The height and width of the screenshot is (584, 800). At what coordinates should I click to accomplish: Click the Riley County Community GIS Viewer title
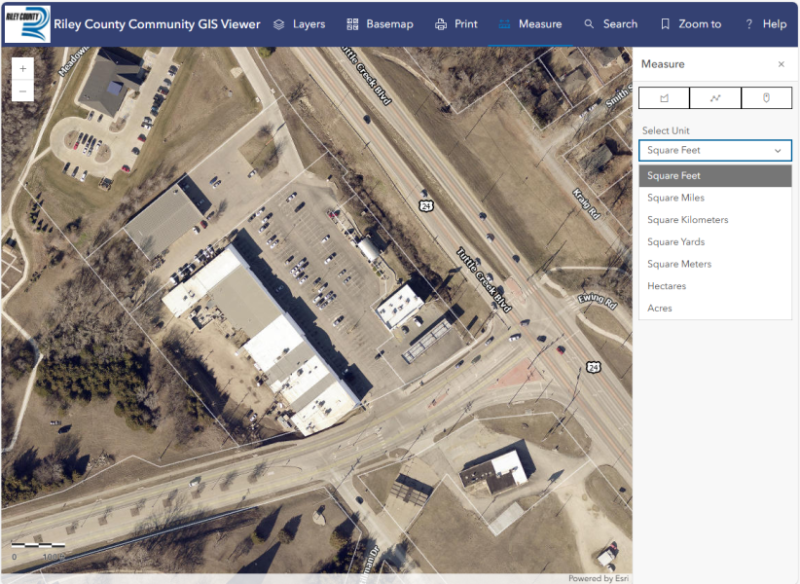pos(157,24)
